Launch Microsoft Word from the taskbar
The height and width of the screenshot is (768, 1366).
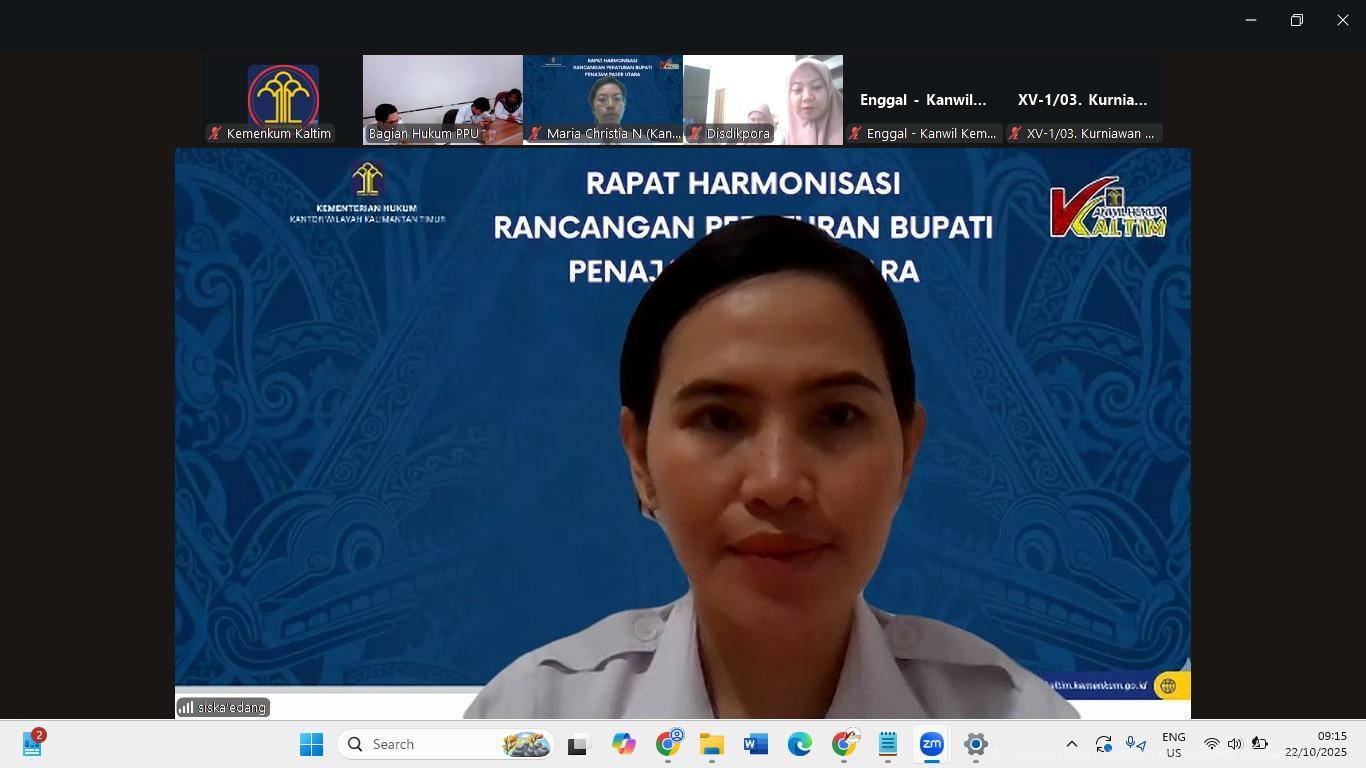(755, 745)
